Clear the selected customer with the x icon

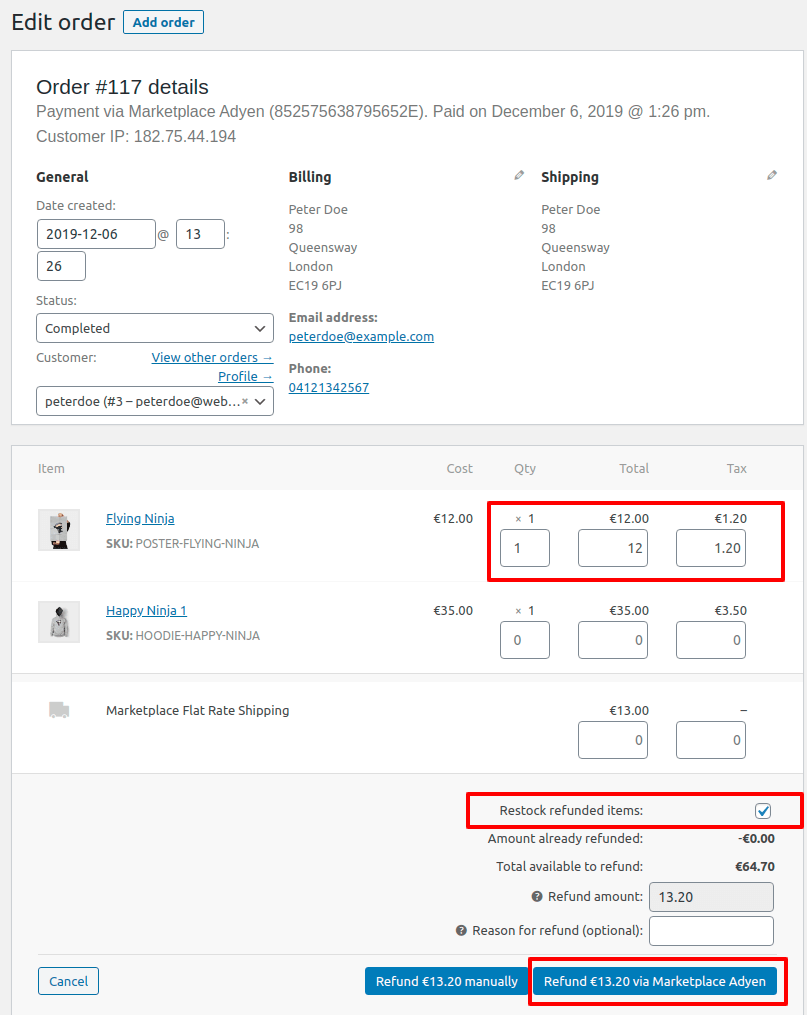click(245, 401)
